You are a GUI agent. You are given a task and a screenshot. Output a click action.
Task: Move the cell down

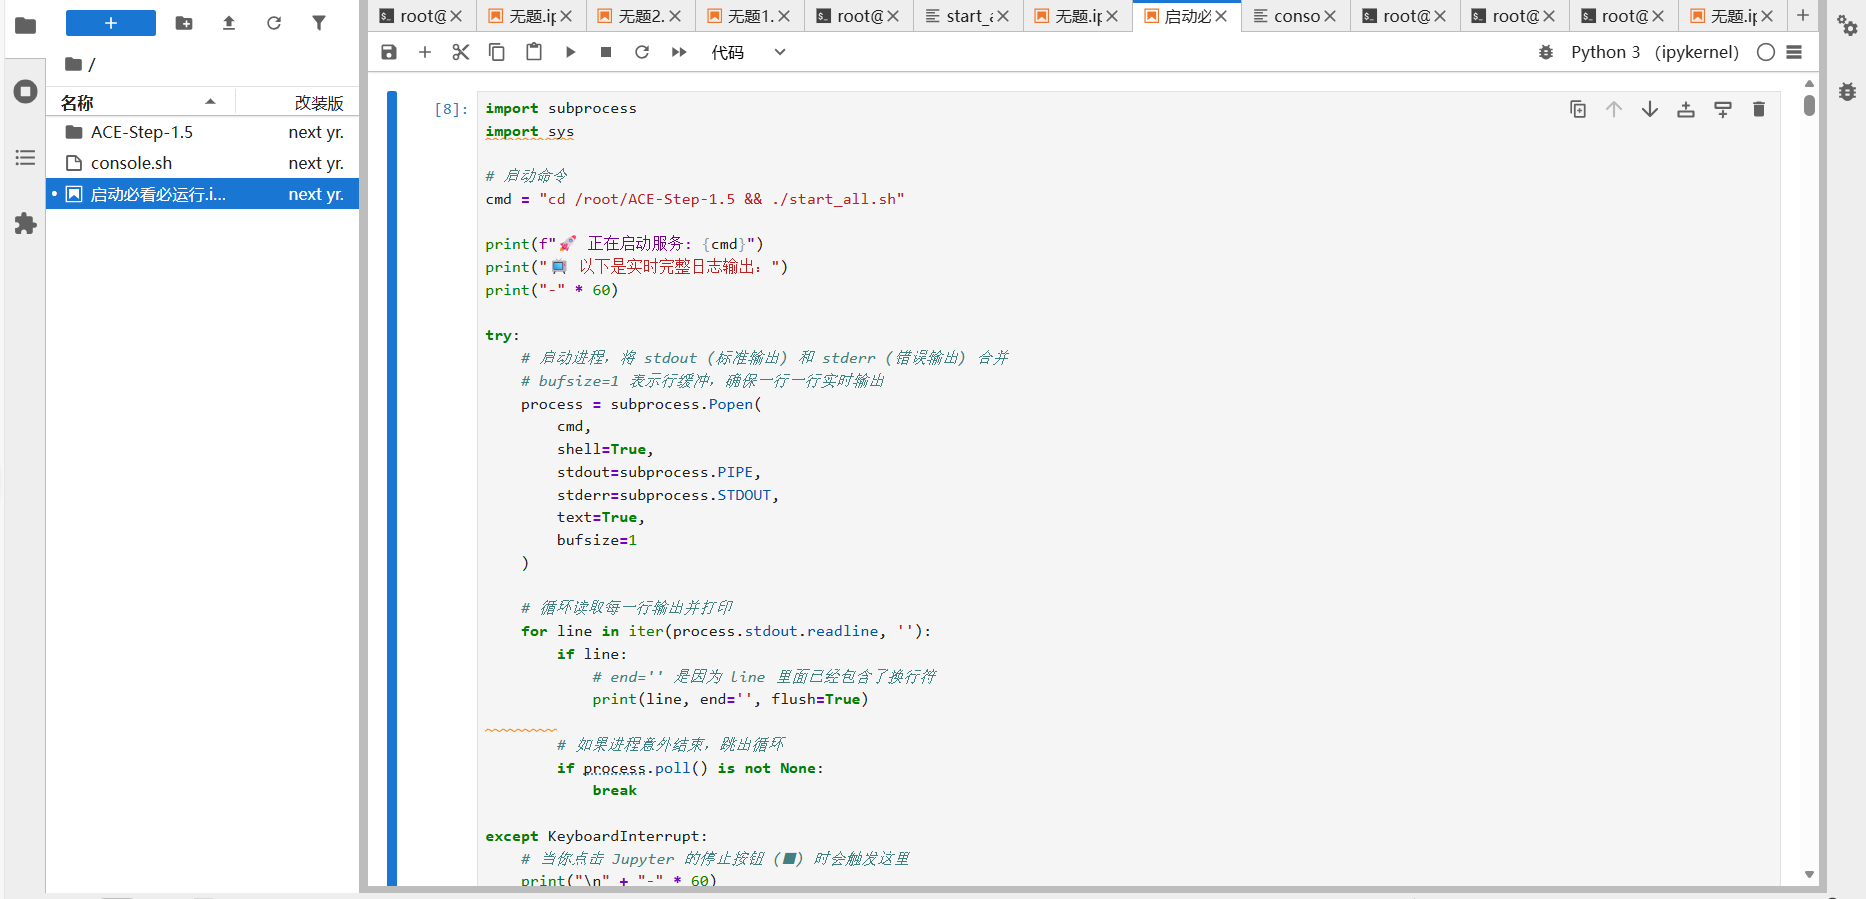1650,109
